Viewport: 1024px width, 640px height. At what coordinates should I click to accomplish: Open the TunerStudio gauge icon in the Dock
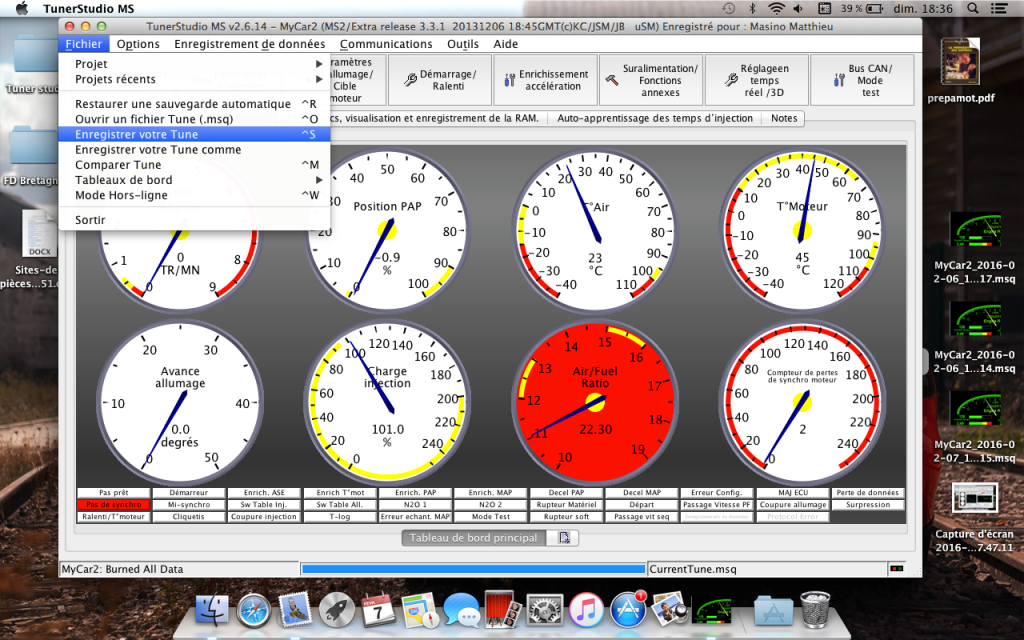point(713,610)
